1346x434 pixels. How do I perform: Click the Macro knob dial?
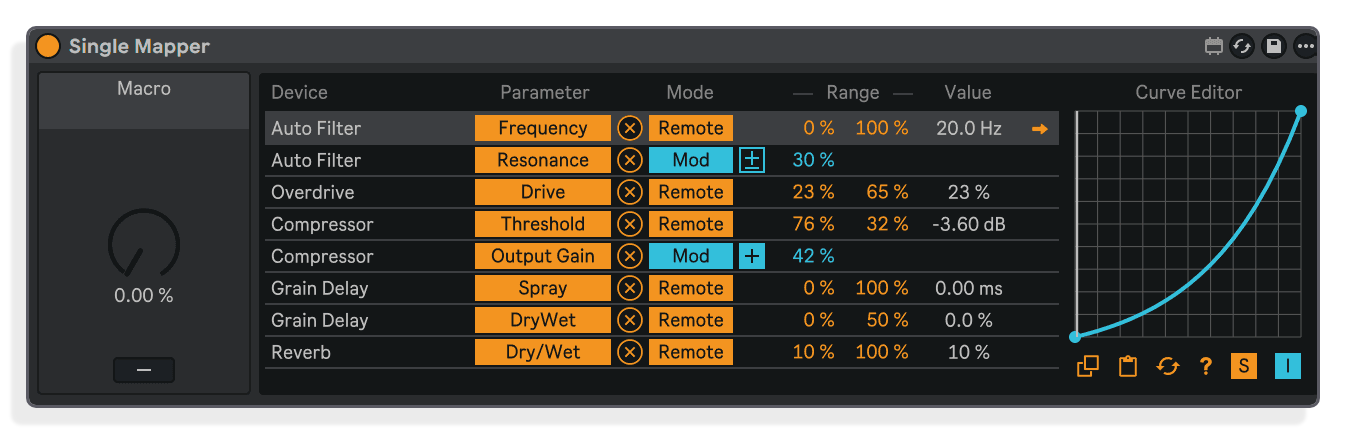(144, 243)
